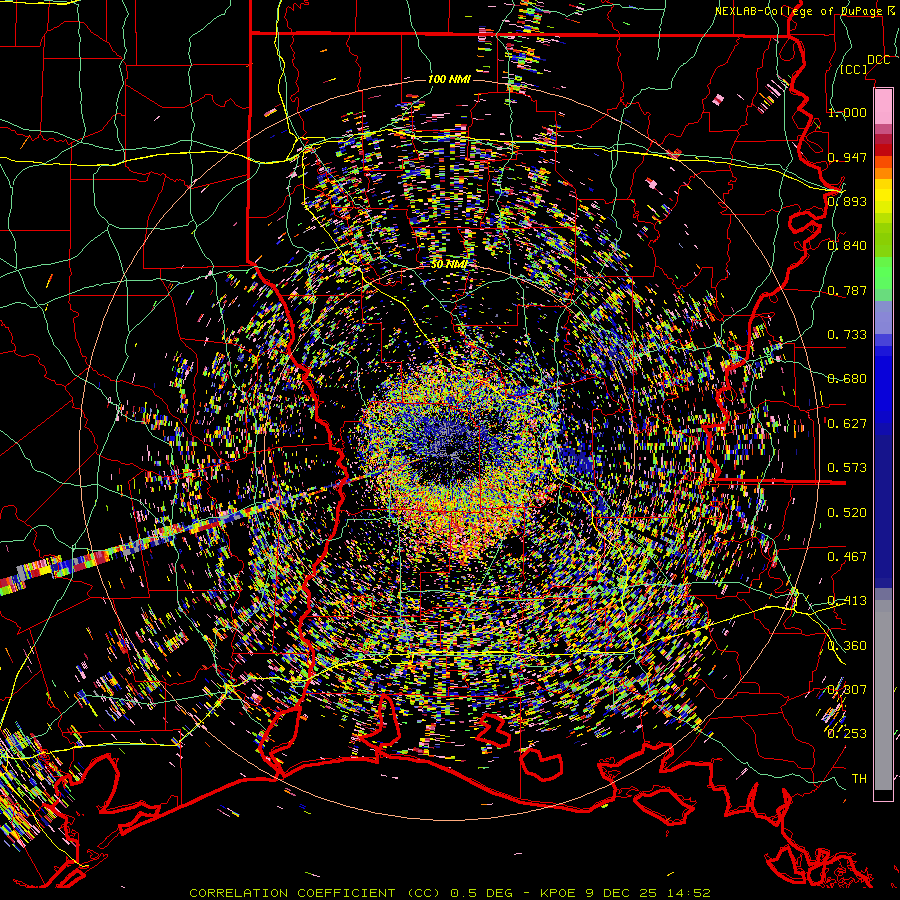This screenshot has width=900, height=900.
Task: Click the 0.467 legend value
Action: [847, 557]
